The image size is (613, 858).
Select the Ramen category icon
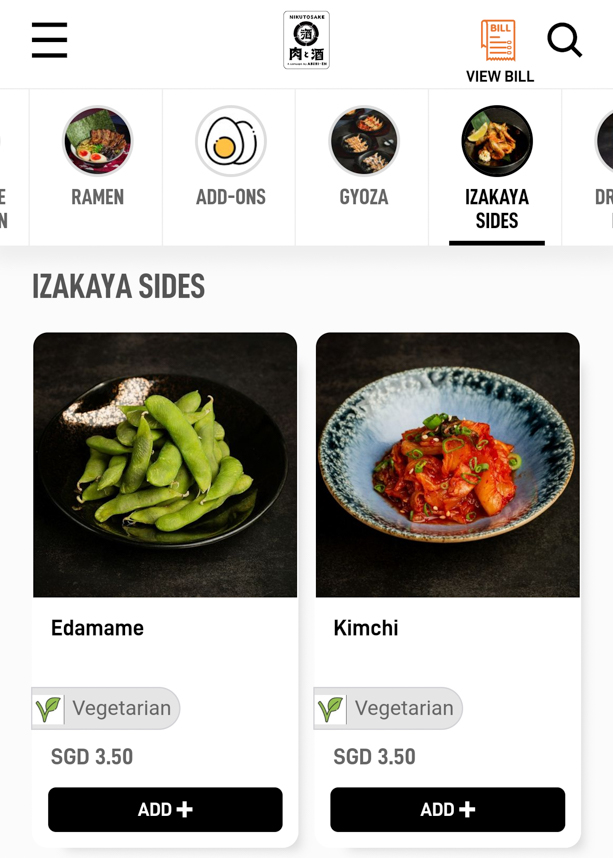click(98, 141)
